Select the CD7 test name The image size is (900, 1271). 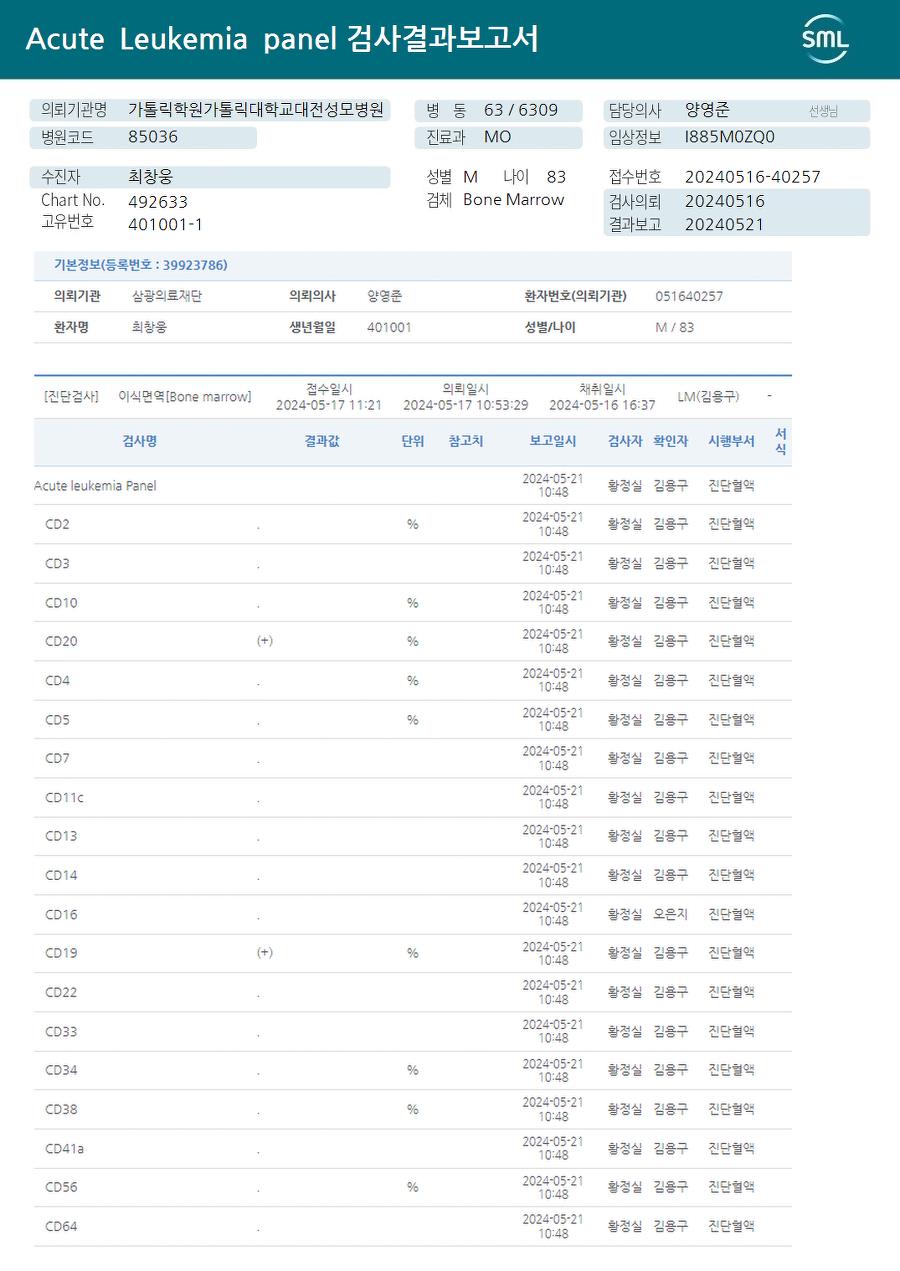pyautogui.click(x=57, y=759)
